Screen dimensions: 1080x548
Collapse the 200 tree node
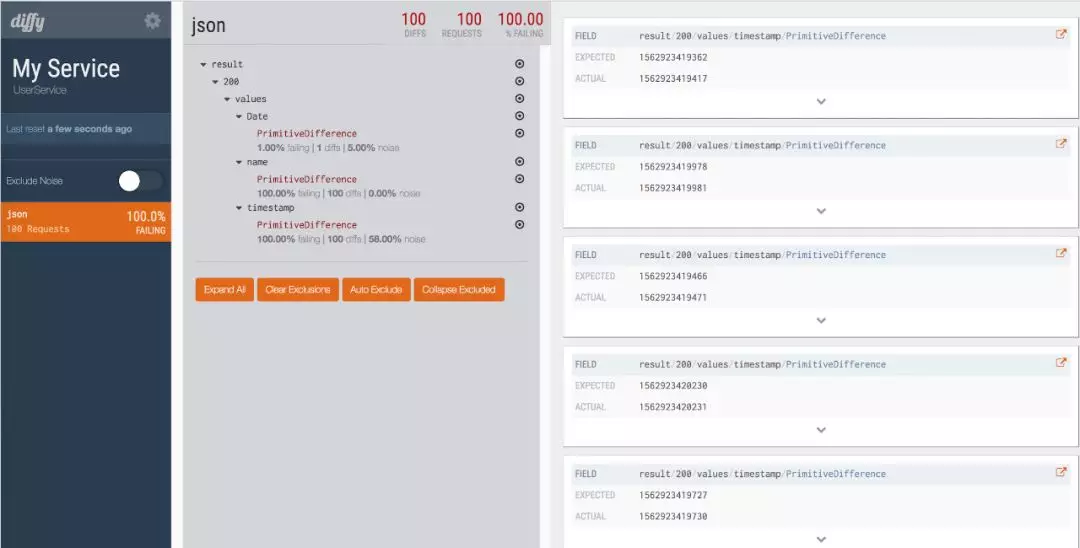216,82
